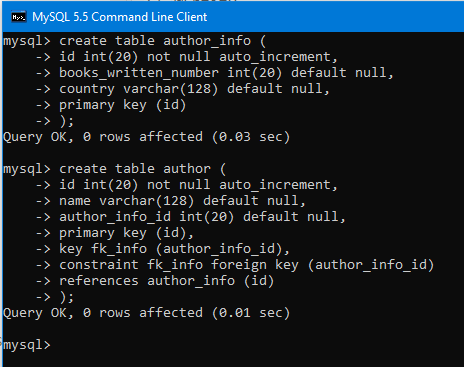Click 'Query OK' message showing 0.01 sec
Image resolution: width=464 pixels, height=367 pixels.
pyautogui.click(x=146, y=313)
